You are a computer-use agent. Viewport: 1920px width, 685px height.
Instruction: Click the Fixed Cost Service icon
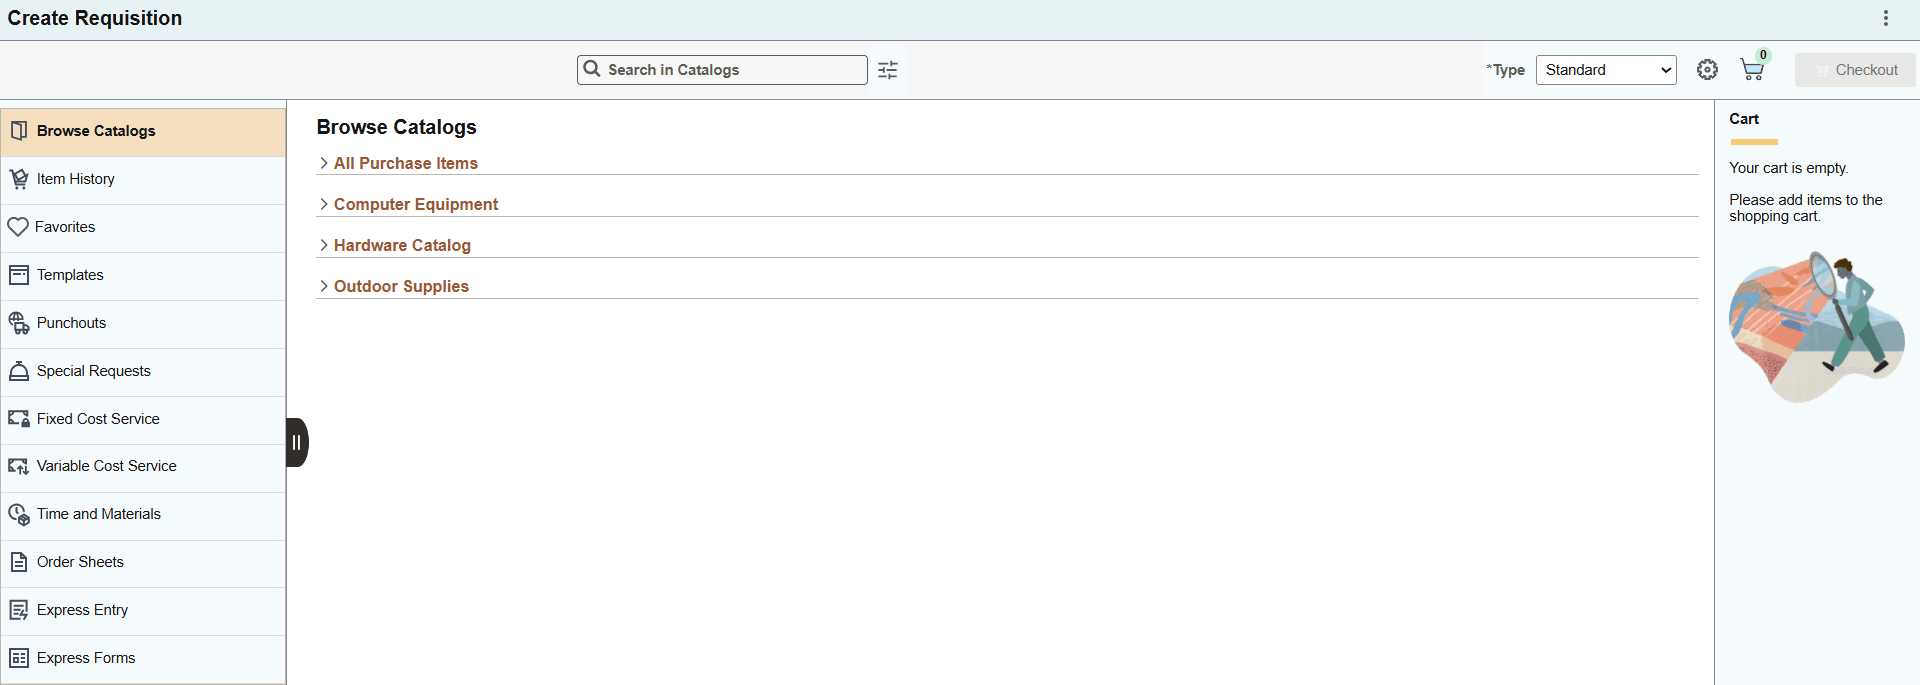pos(19,419)
